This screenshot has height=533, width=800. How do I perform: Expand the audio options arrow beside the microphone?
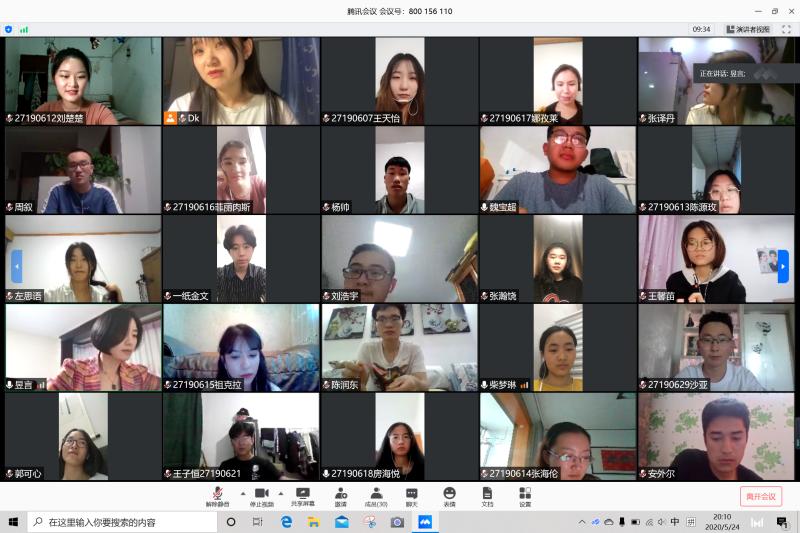click(x=242, y=494)
